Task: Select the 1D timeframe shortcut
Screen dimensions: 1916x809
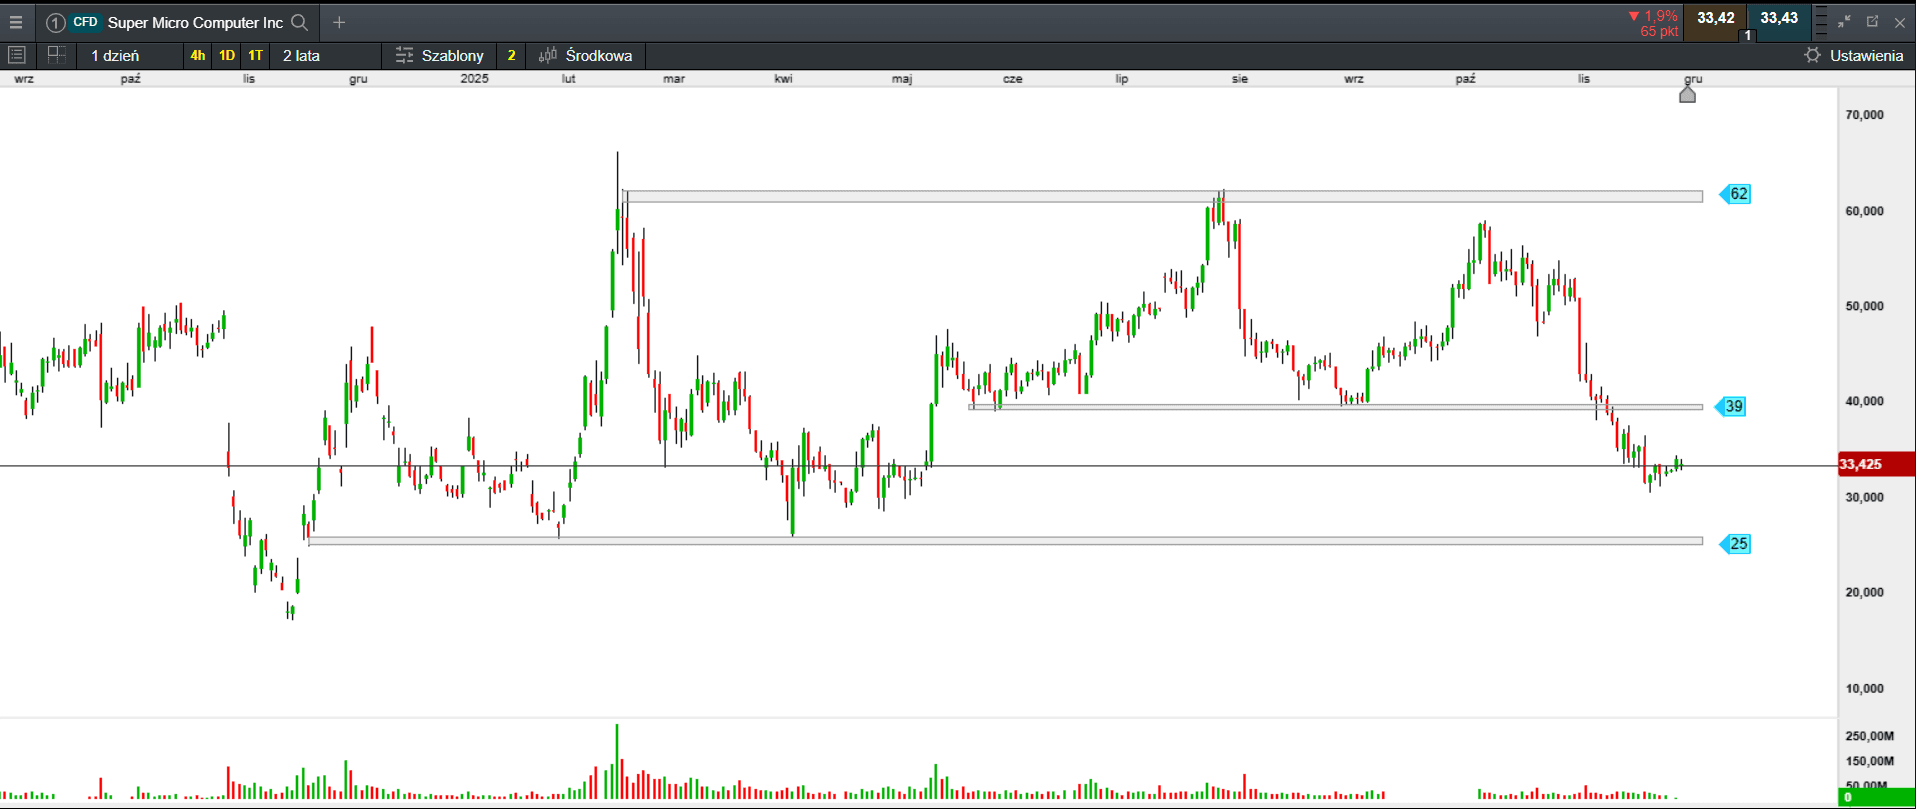Action: [227, 55]
